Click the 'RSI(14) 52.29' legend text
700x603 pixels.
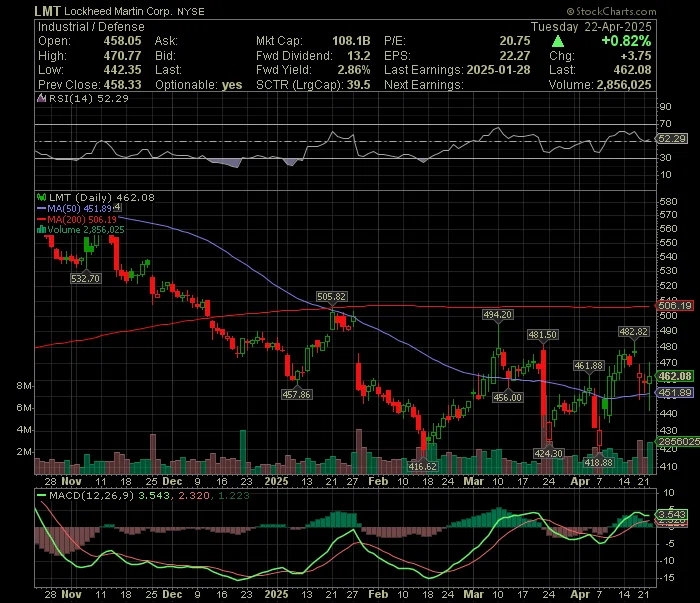pos(88,98)
